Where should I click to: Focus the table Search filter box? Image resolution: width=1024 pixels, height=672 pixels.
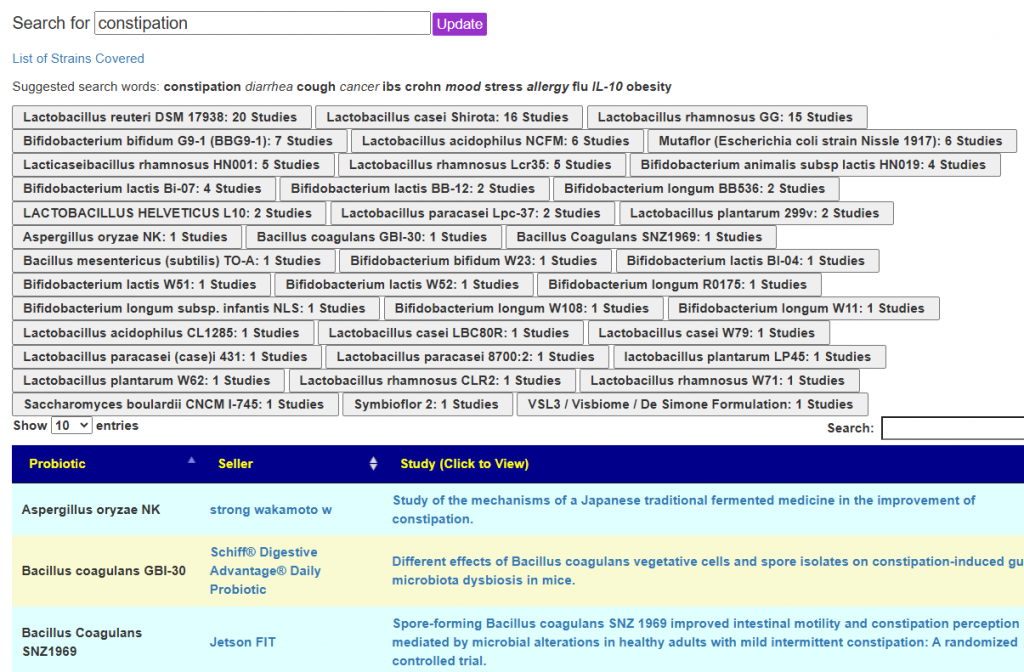tap(953, 428)
